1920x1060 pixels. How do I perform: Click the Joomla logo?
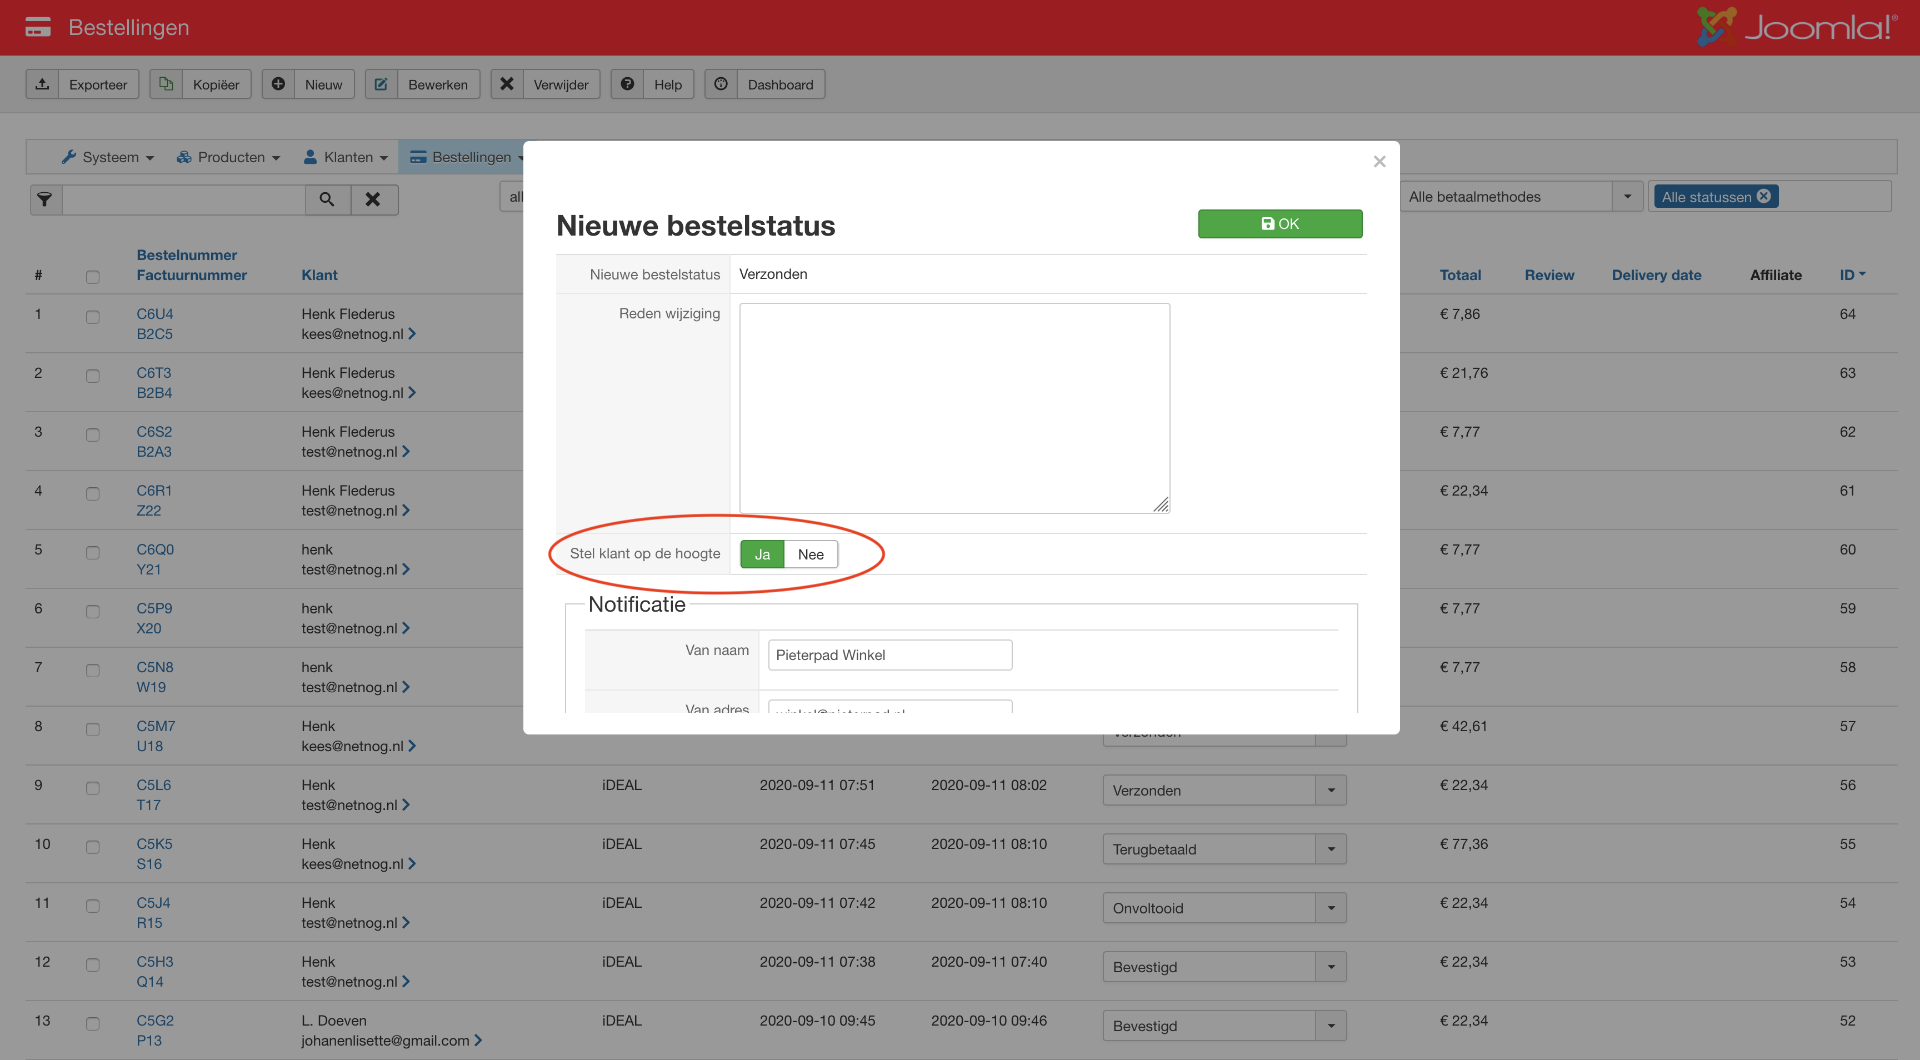(1797, 27)
